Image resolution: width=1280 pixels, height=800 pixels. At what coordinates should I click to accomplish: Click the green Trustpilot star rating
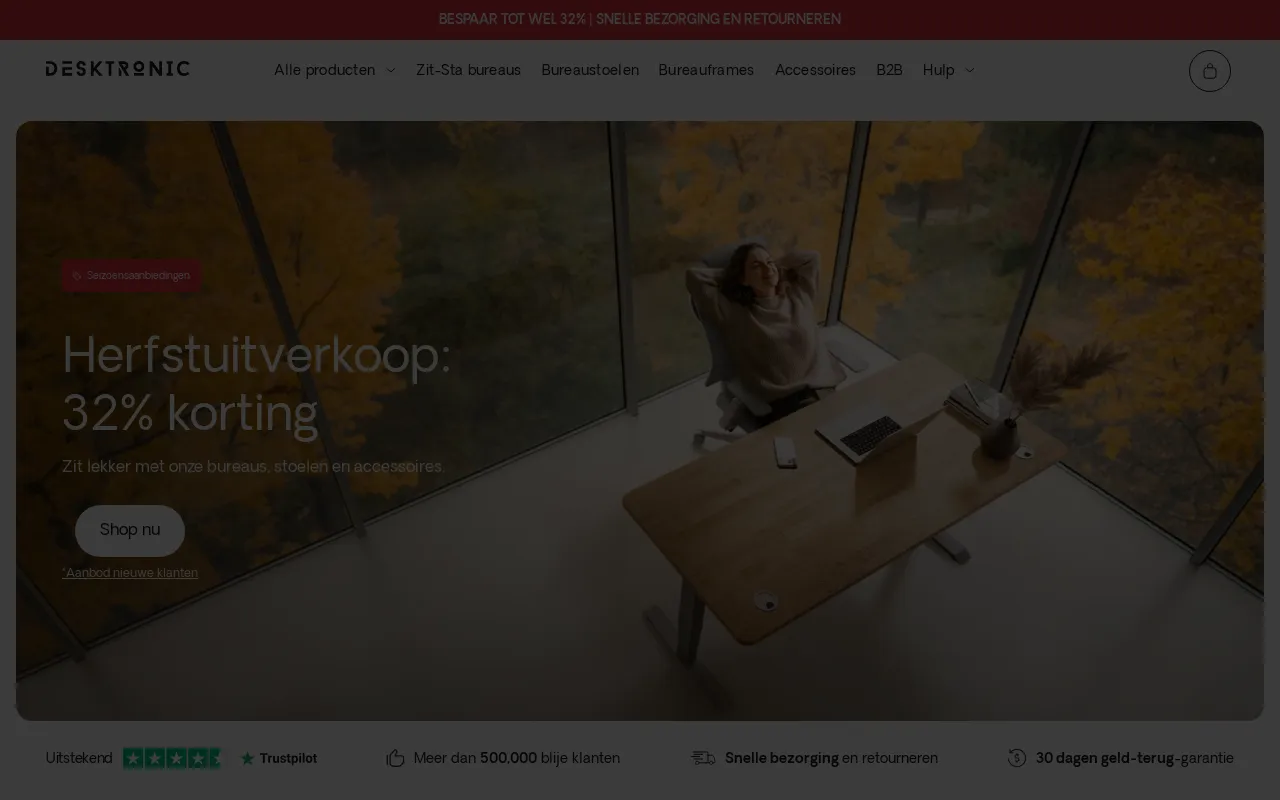[172, 758]
